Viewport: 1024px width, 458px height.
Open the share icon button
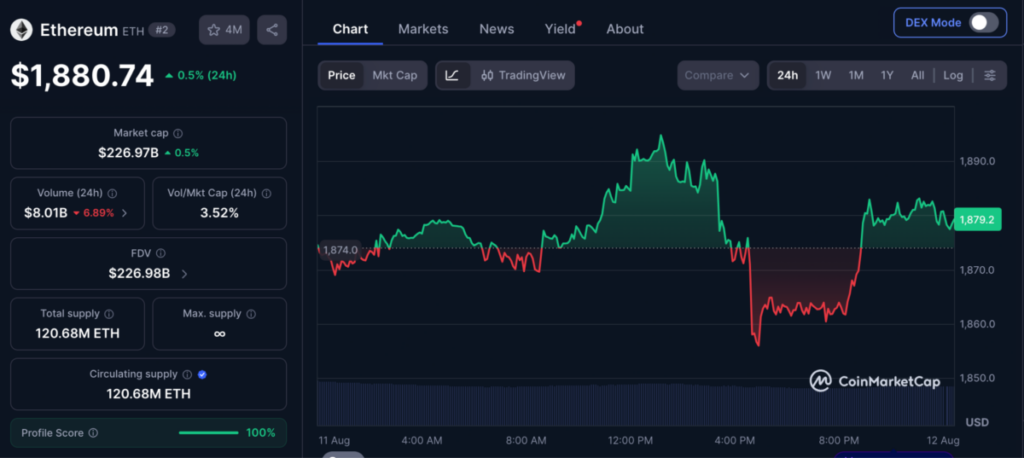click(272, 30)
